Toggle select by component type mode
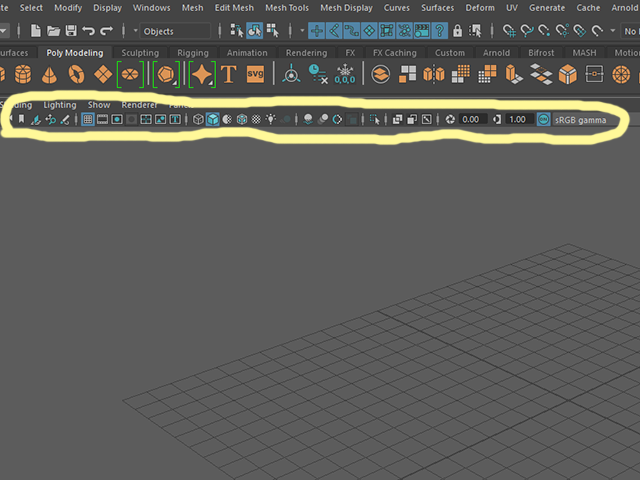 tap(273, 31)
